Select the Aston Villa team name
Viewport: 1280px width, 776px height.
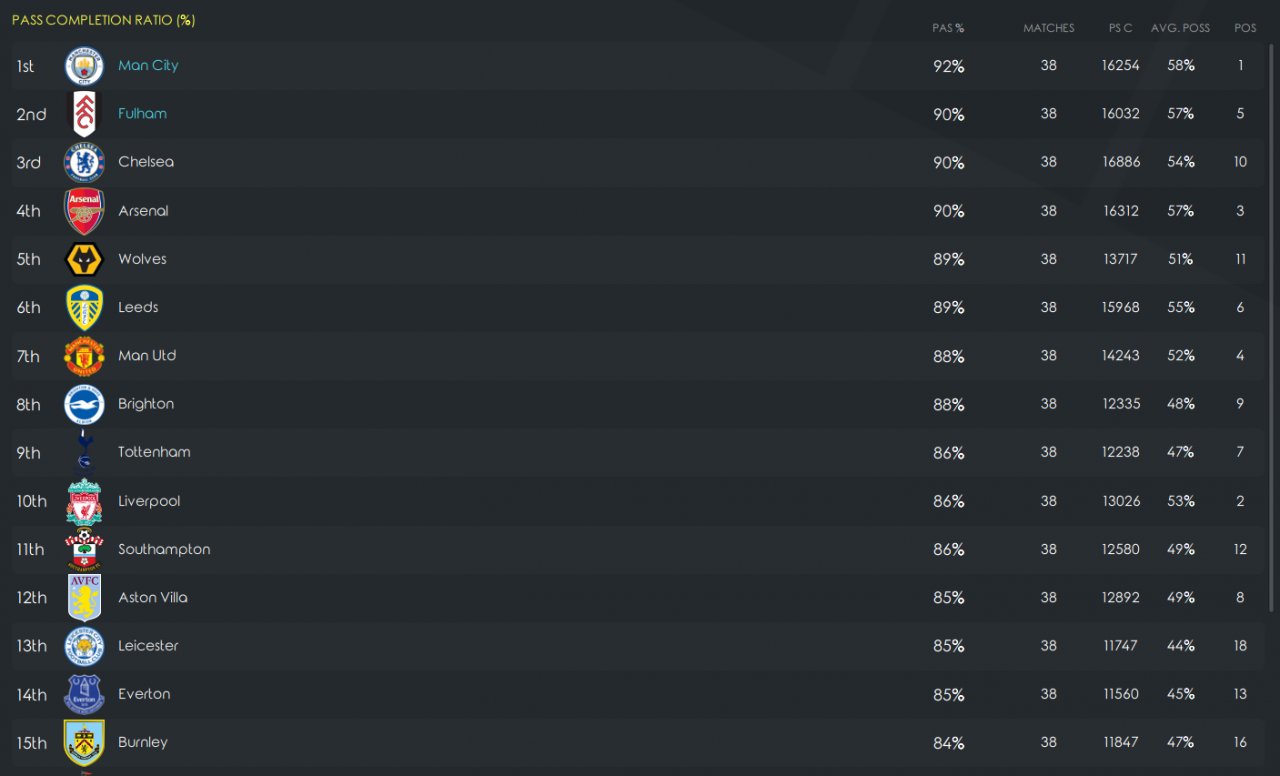(152, 597)
